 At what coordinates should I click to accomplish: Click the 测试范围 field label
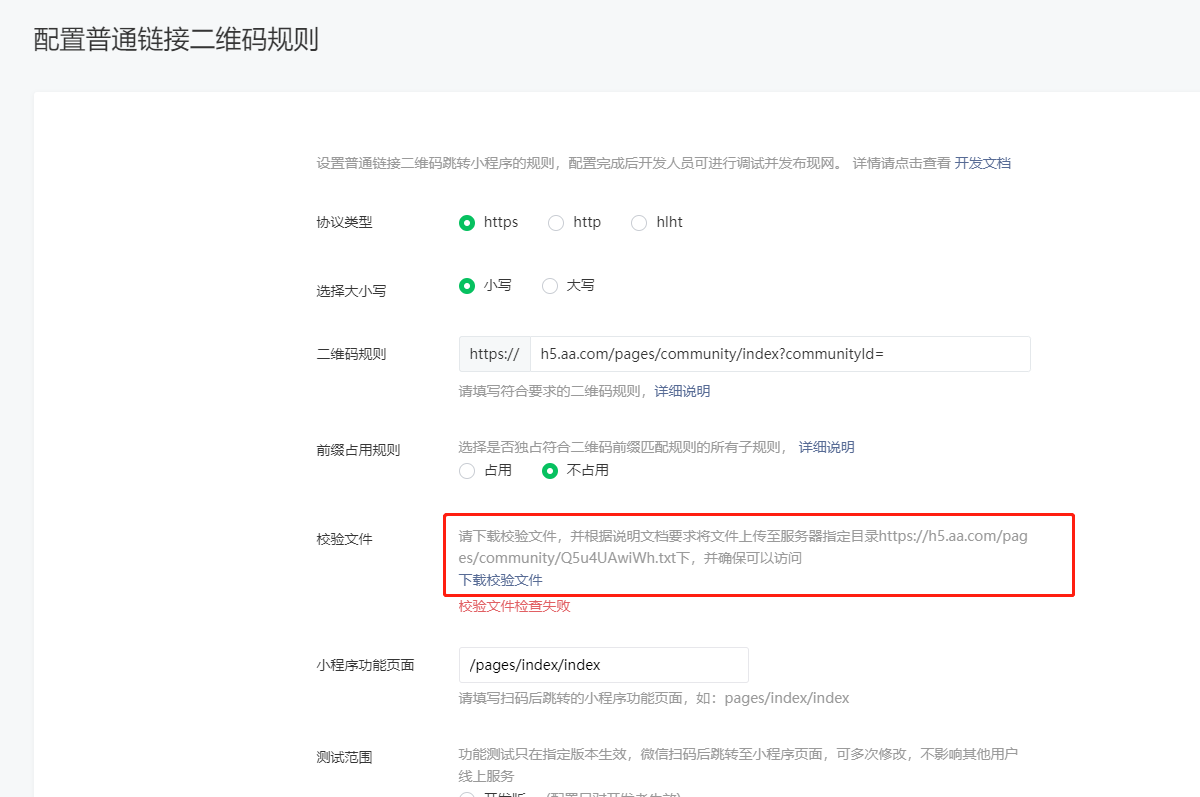click(x=344, y=758)
